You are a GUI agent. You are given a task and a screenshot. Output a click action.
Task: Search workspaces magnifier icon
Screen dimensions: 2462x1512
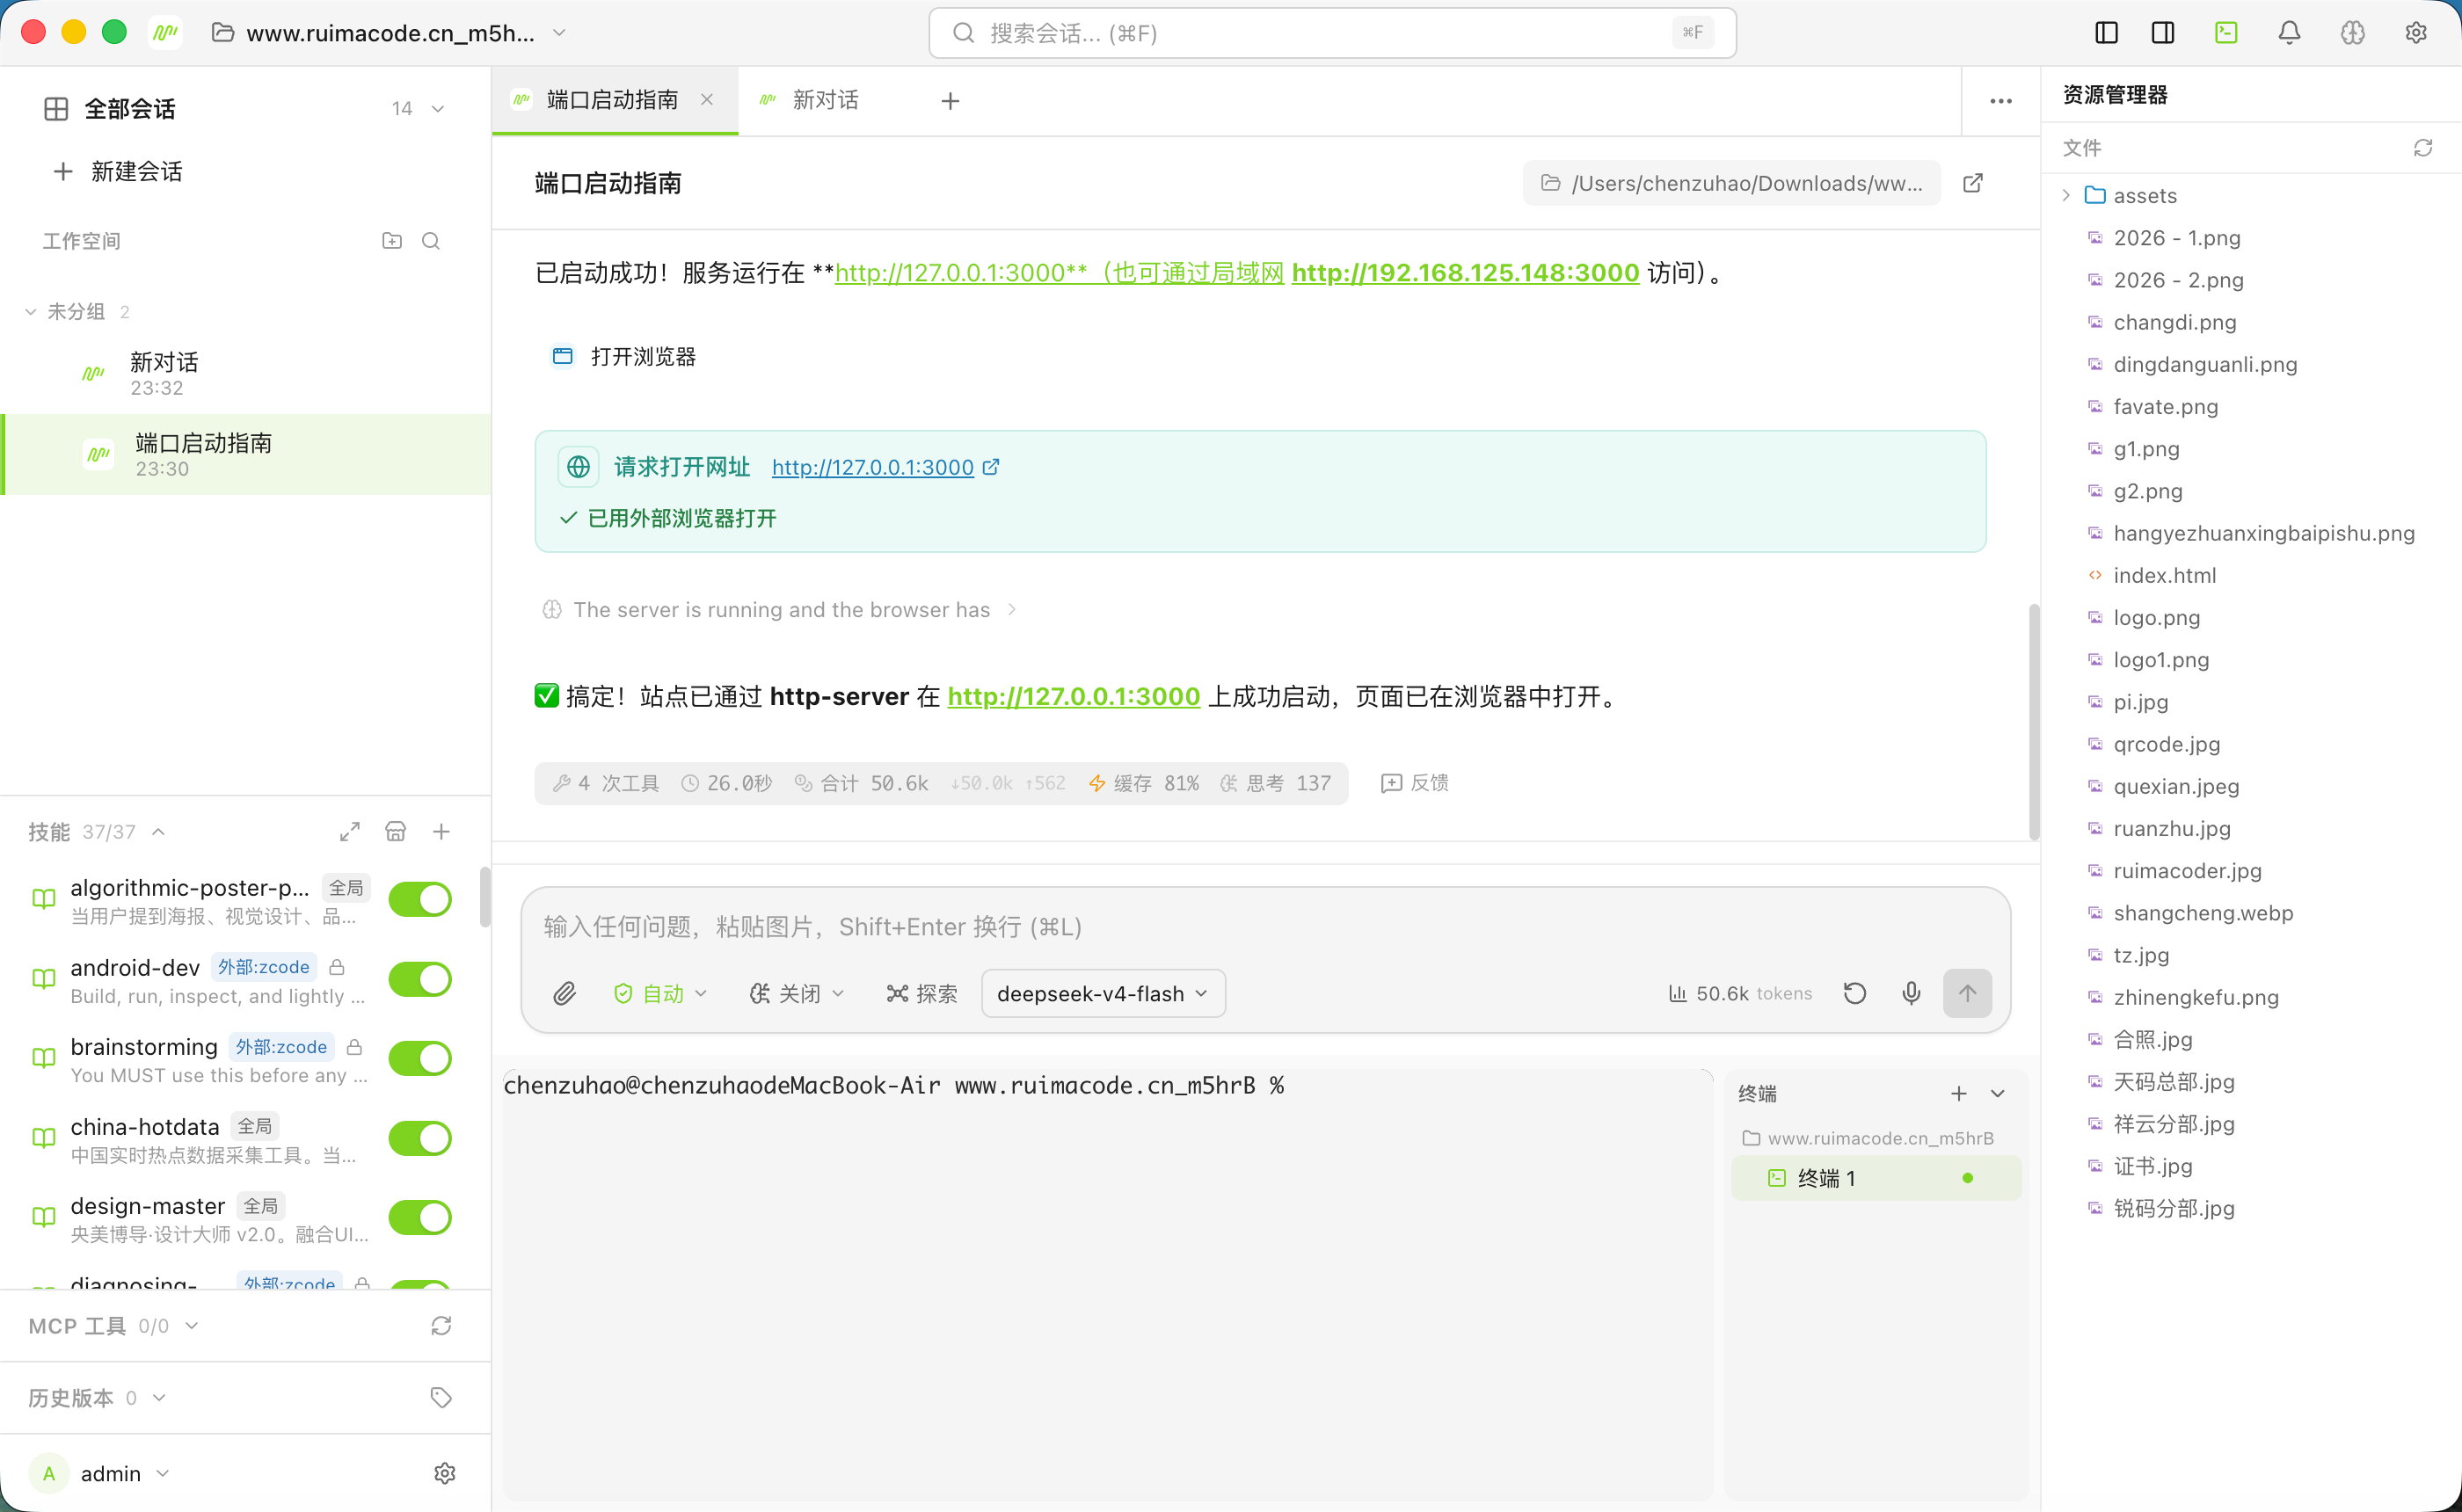(x=431, y=241)
